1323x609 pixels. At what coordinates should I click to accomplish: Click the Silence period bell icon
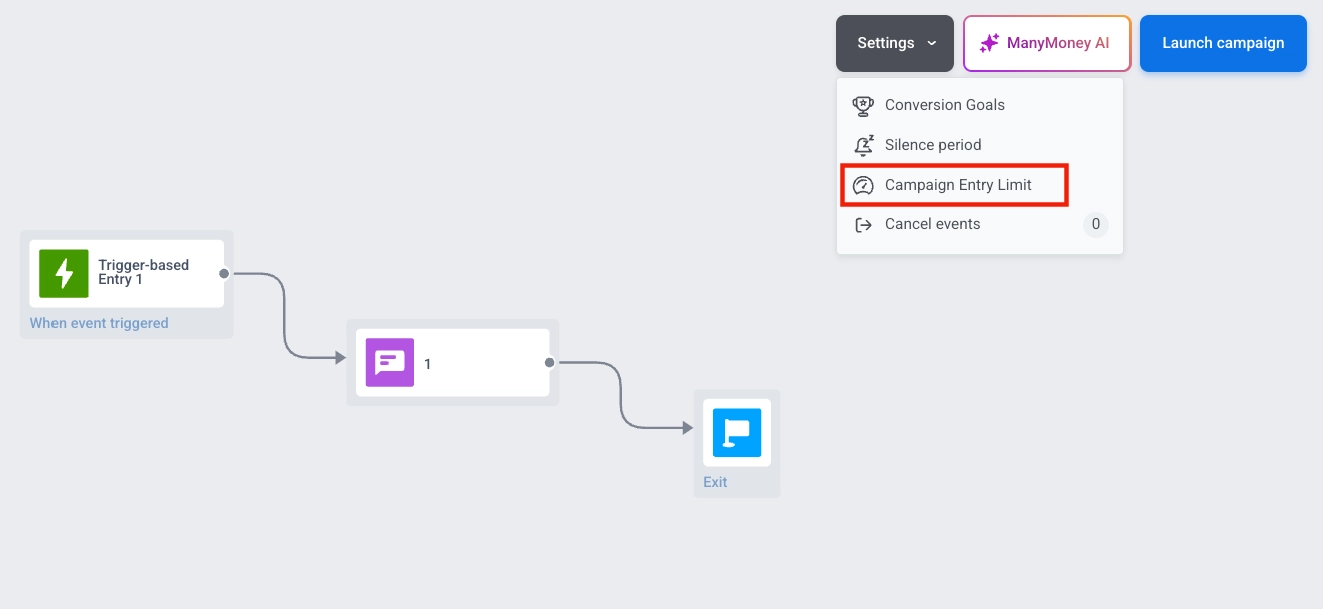pos(863,145)
